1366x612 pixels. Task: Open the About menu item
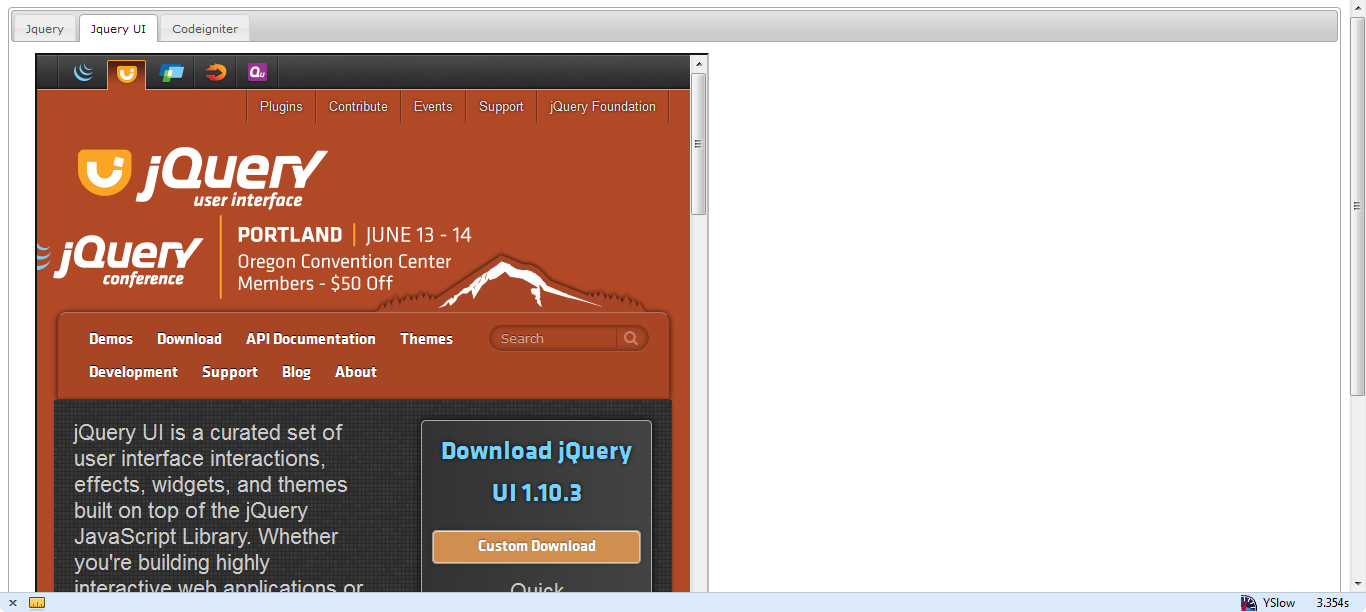(356, 372)
